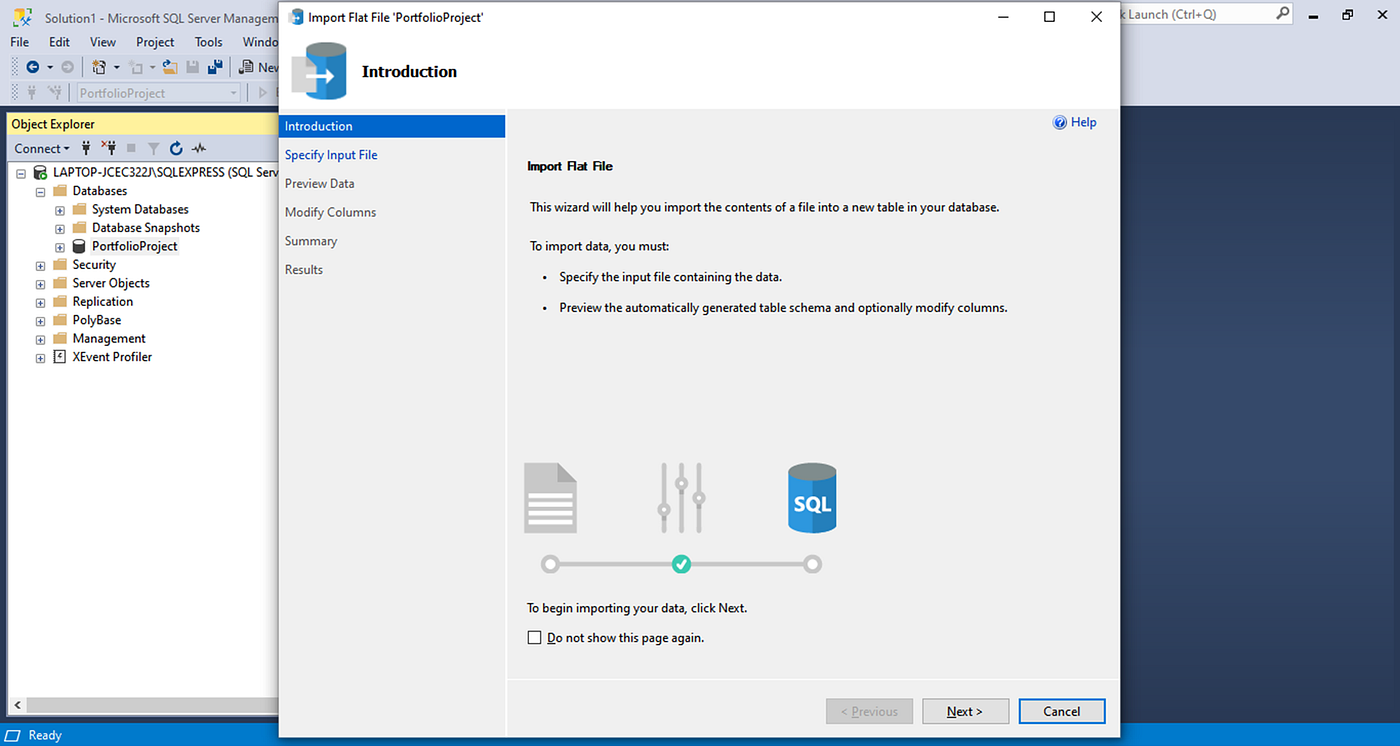
Task: Click the Navigate Forward arrow icon
Action: tap(67, 67)
